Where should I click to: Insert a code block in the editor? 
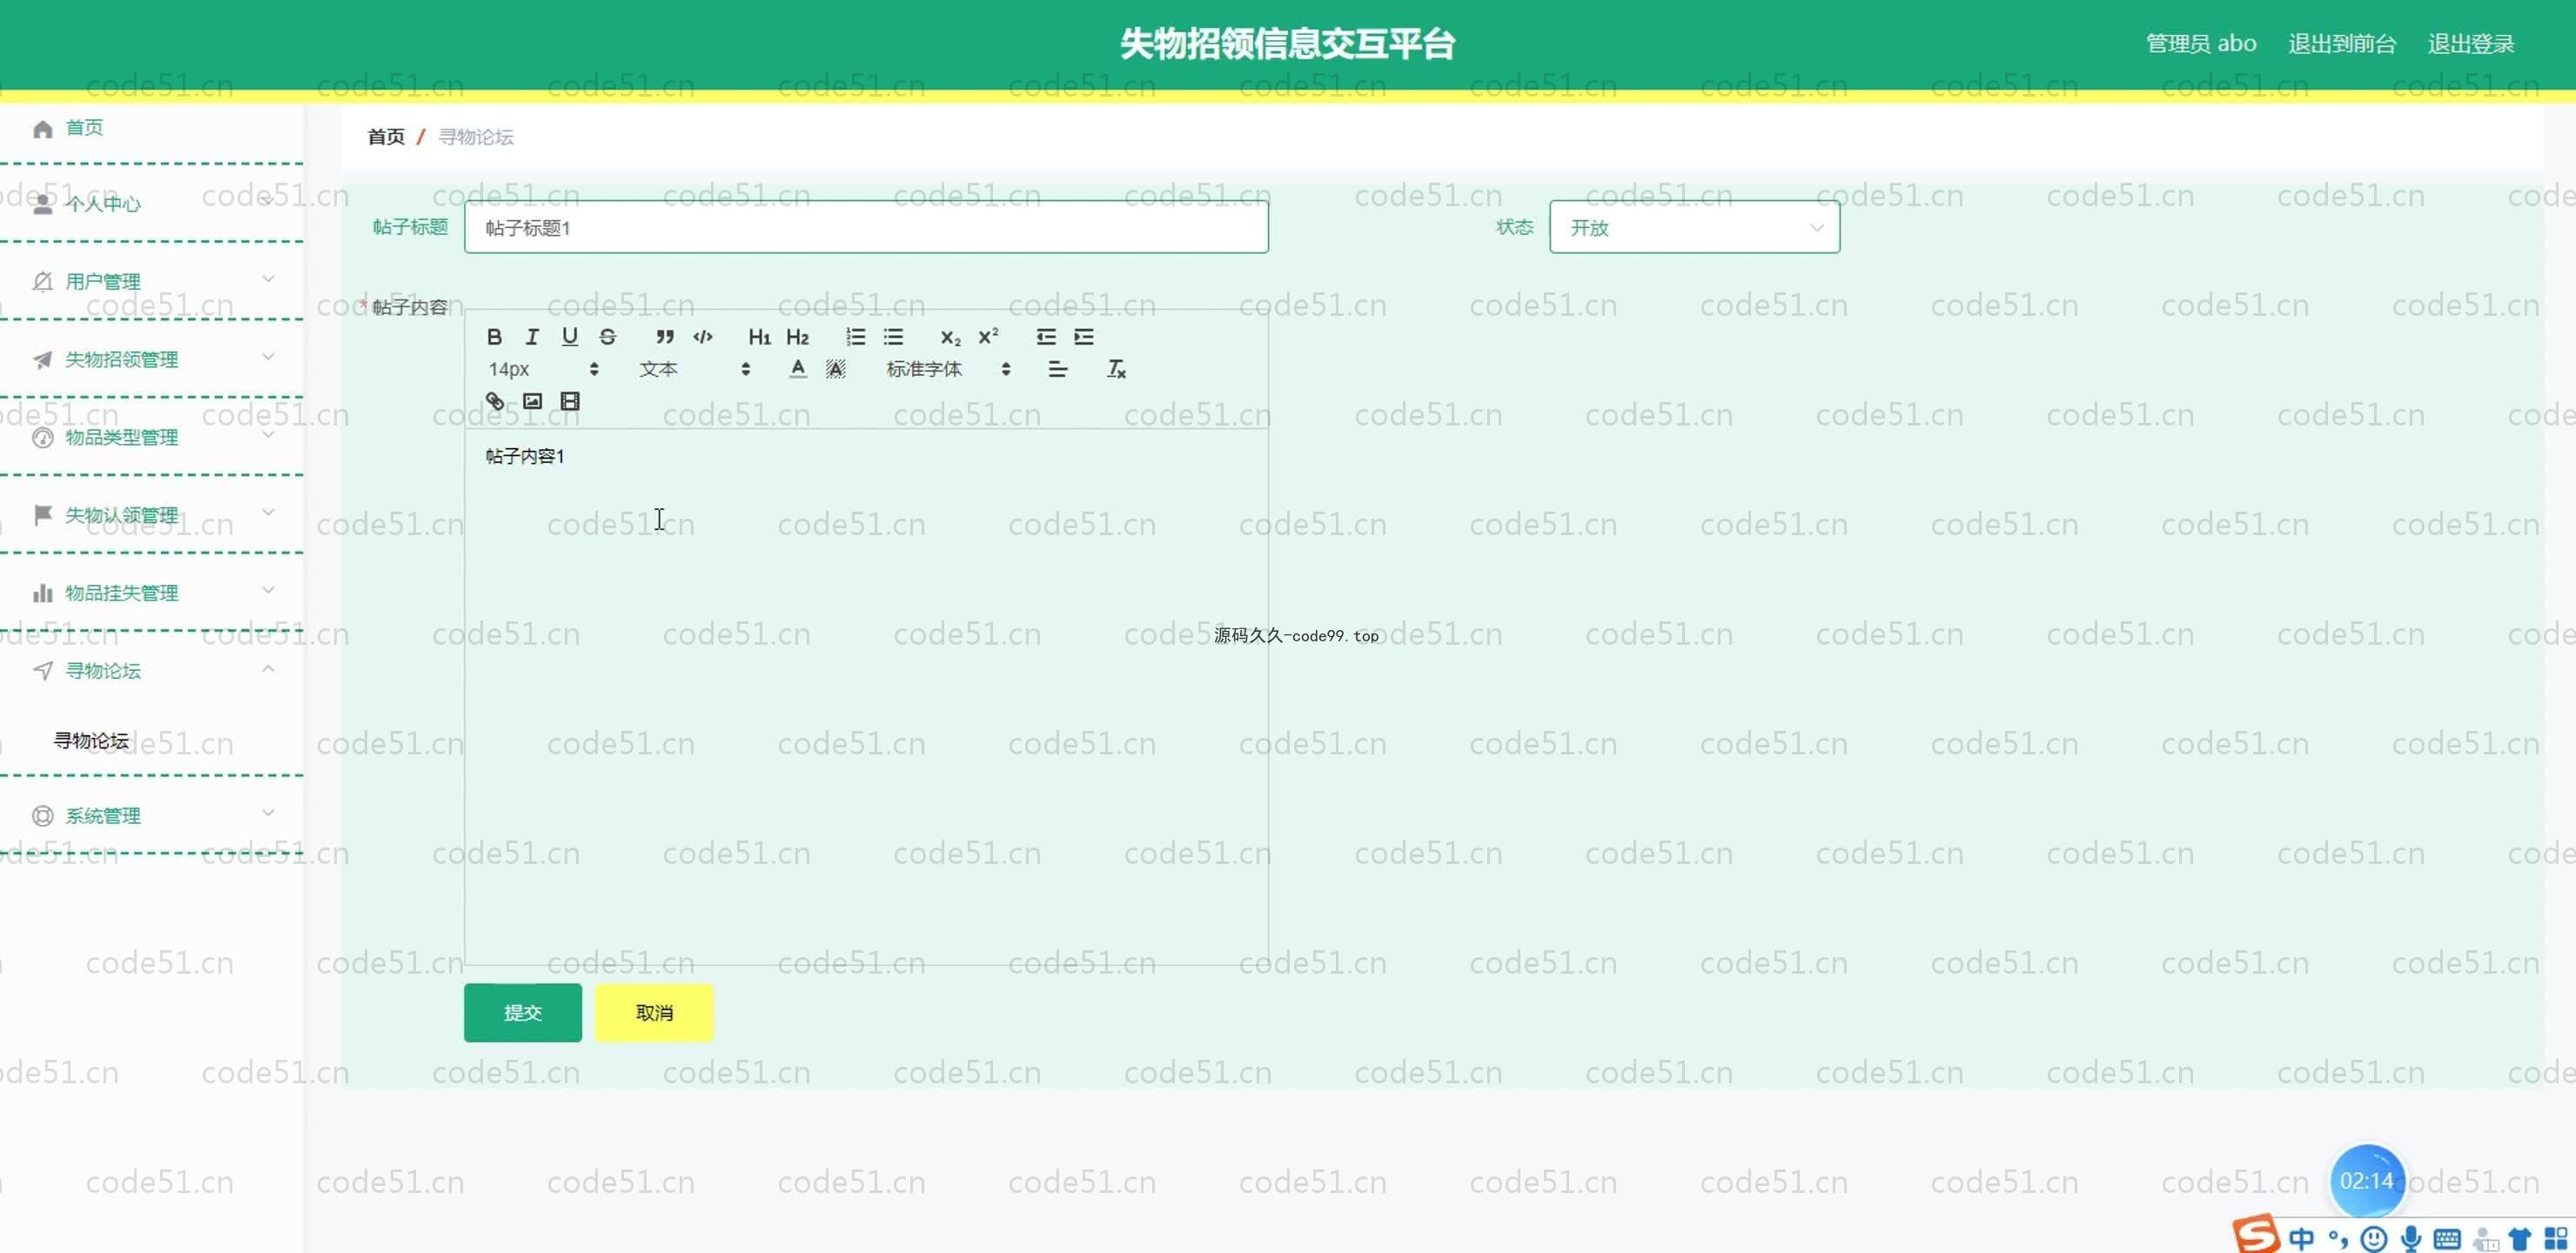(703, 337)
